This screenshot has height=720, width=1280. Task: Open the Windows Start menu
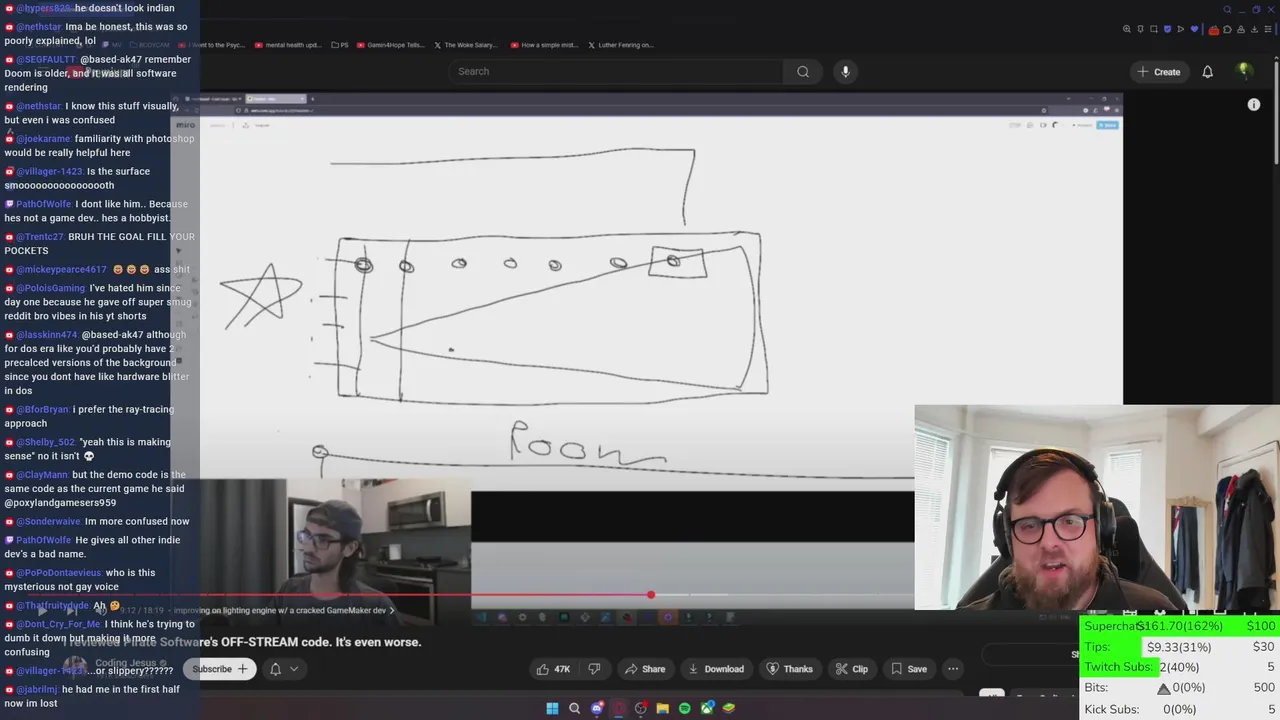click(x=552, y=708)
